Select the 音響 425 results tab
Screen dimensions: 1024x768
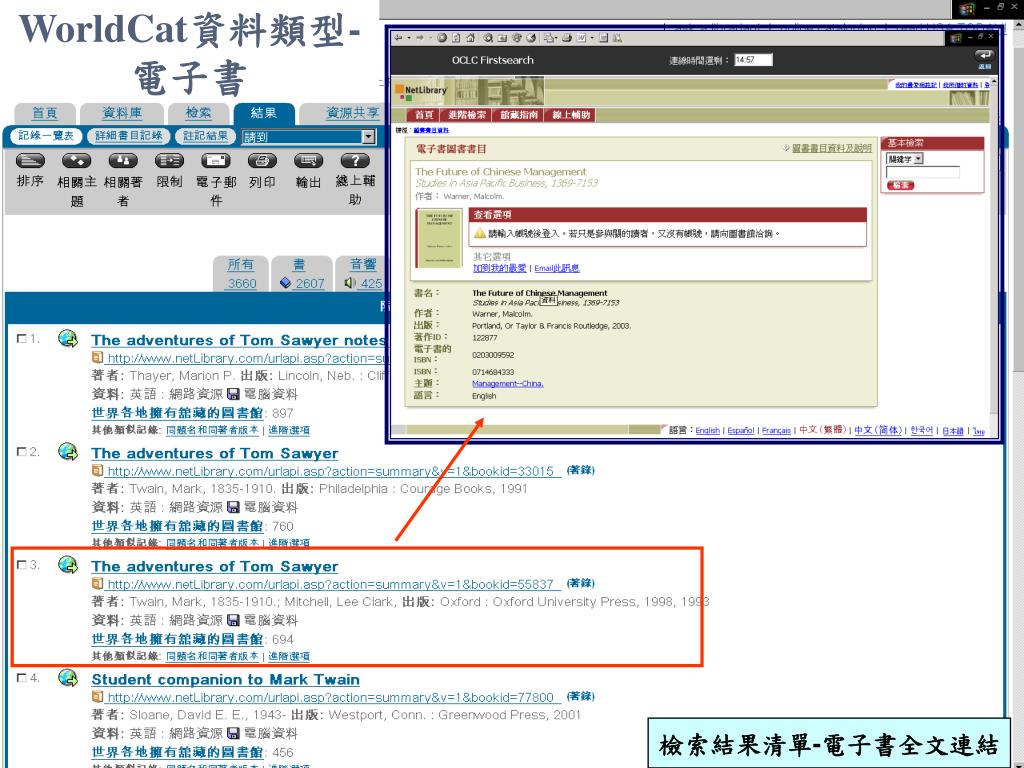360,274
